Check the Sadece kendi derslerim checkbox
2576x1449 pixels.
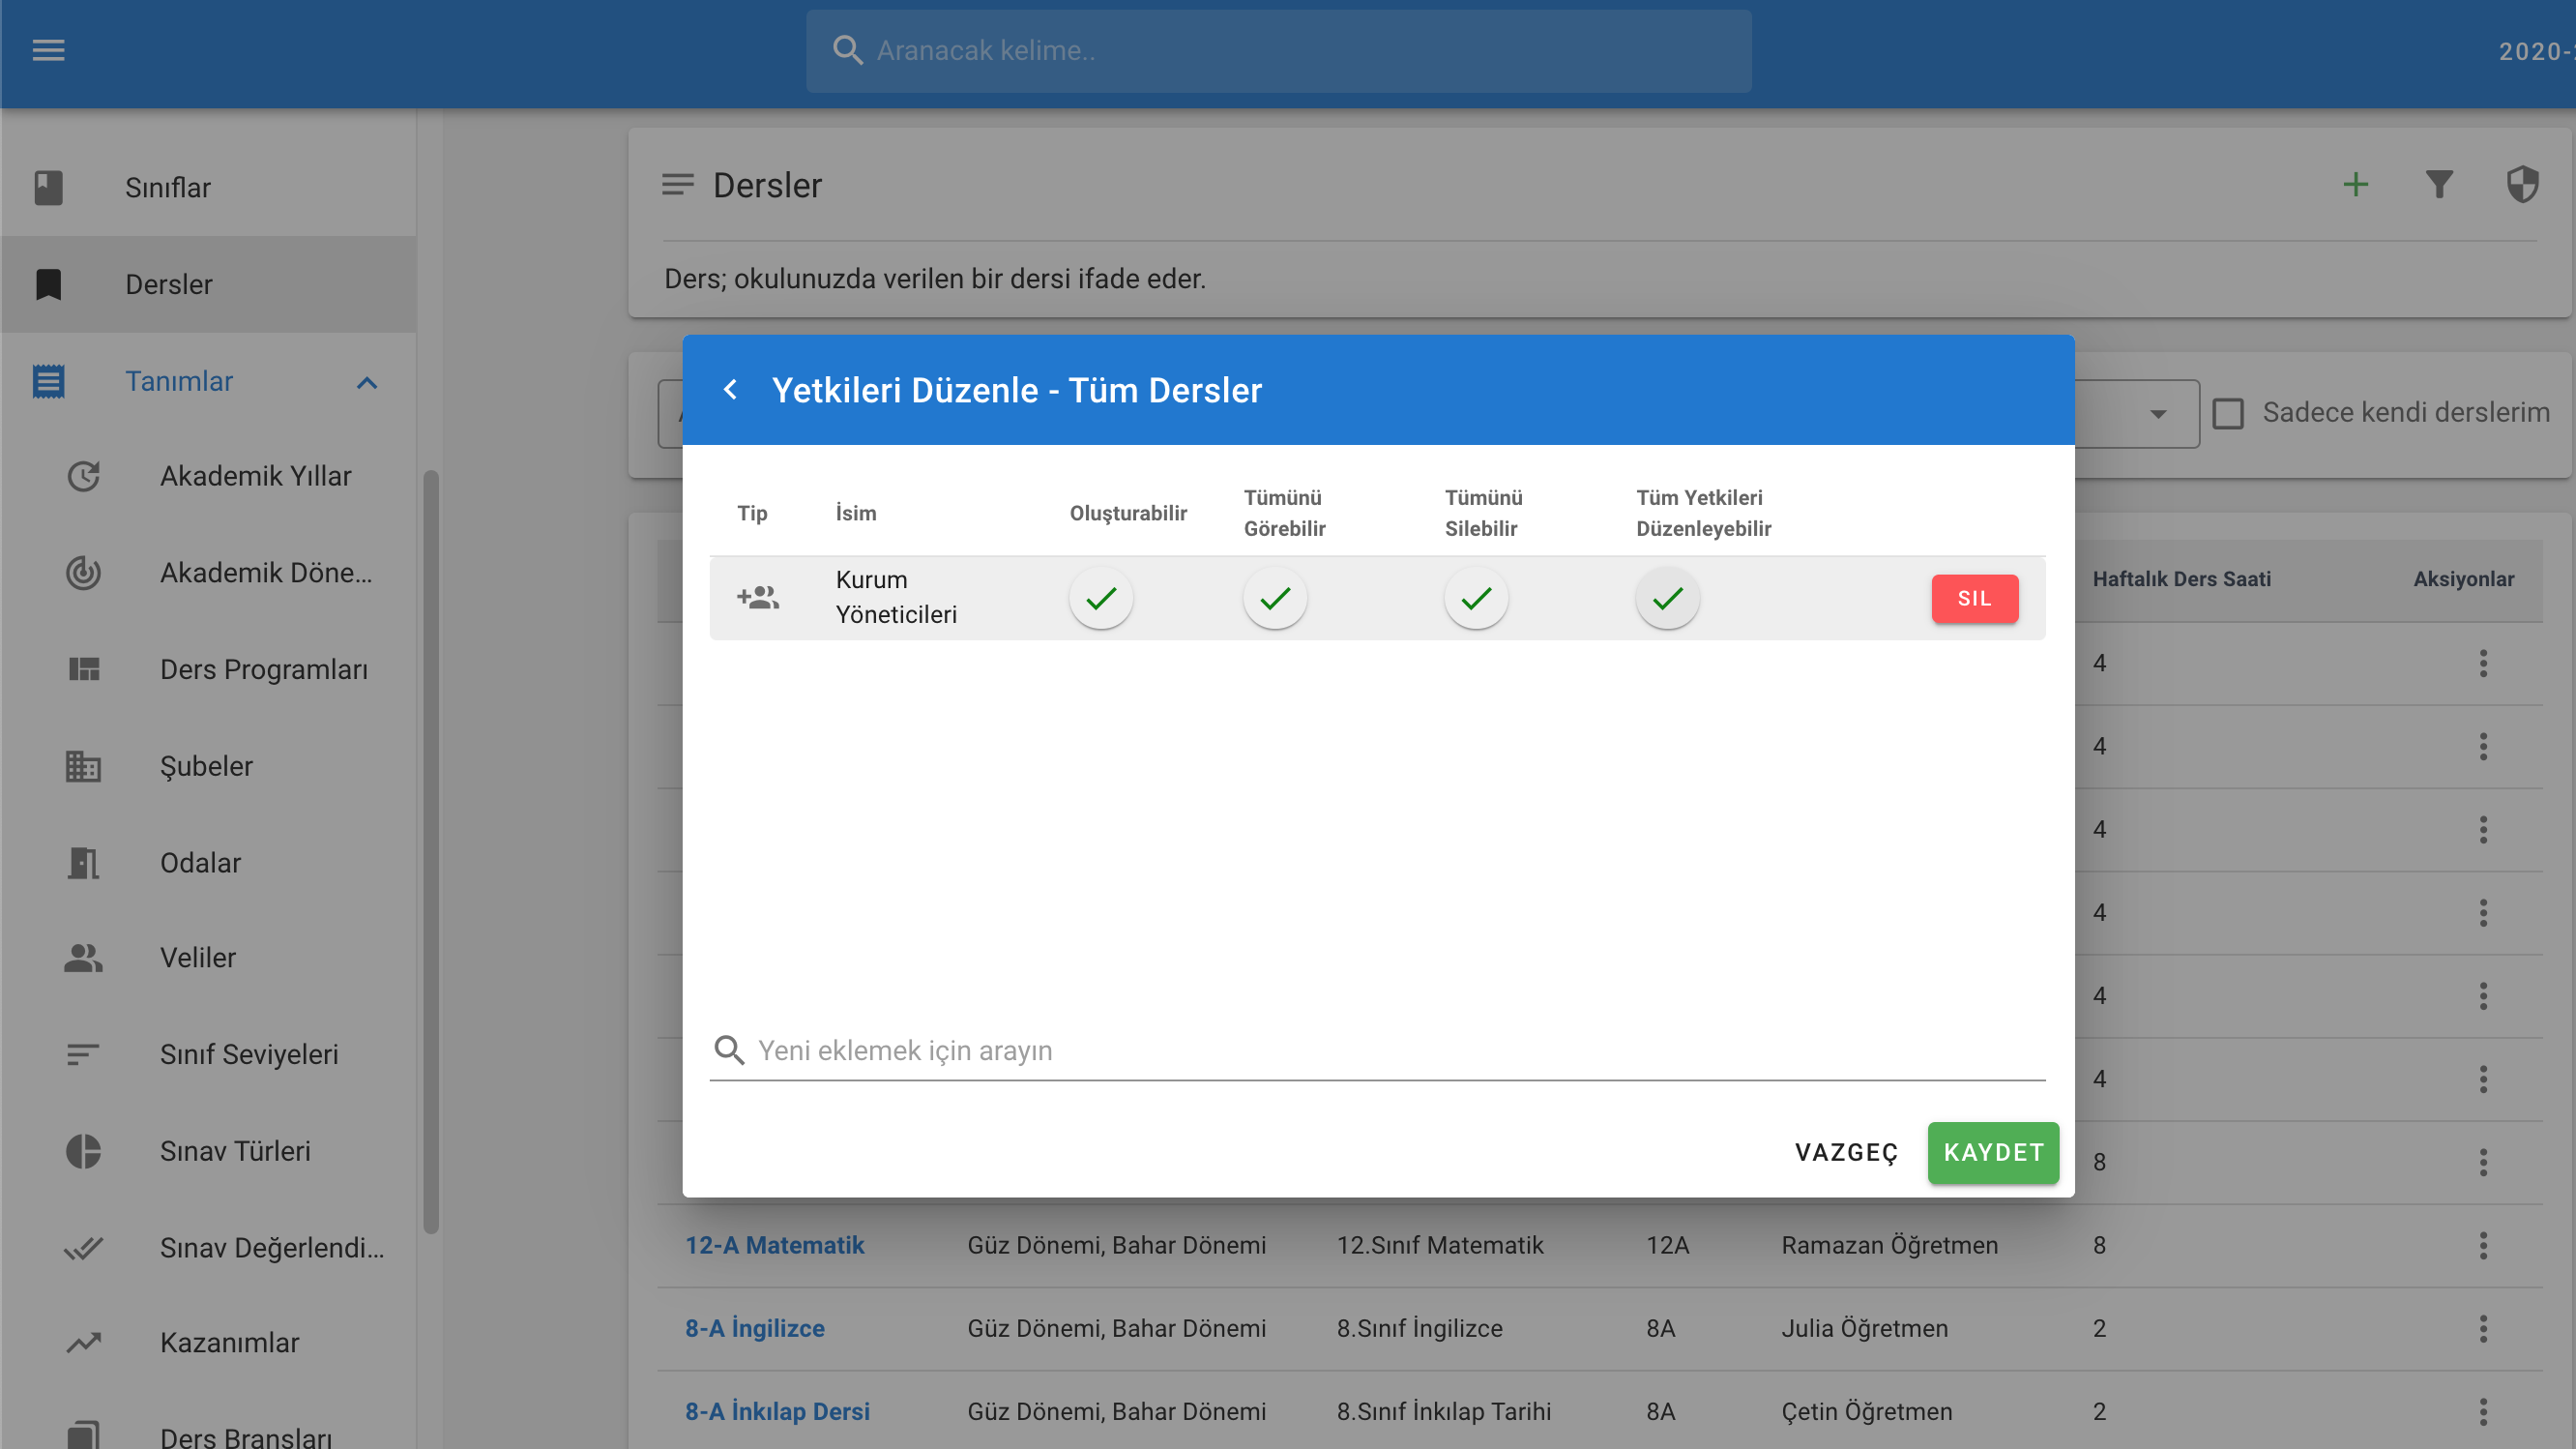point(2228,414)
